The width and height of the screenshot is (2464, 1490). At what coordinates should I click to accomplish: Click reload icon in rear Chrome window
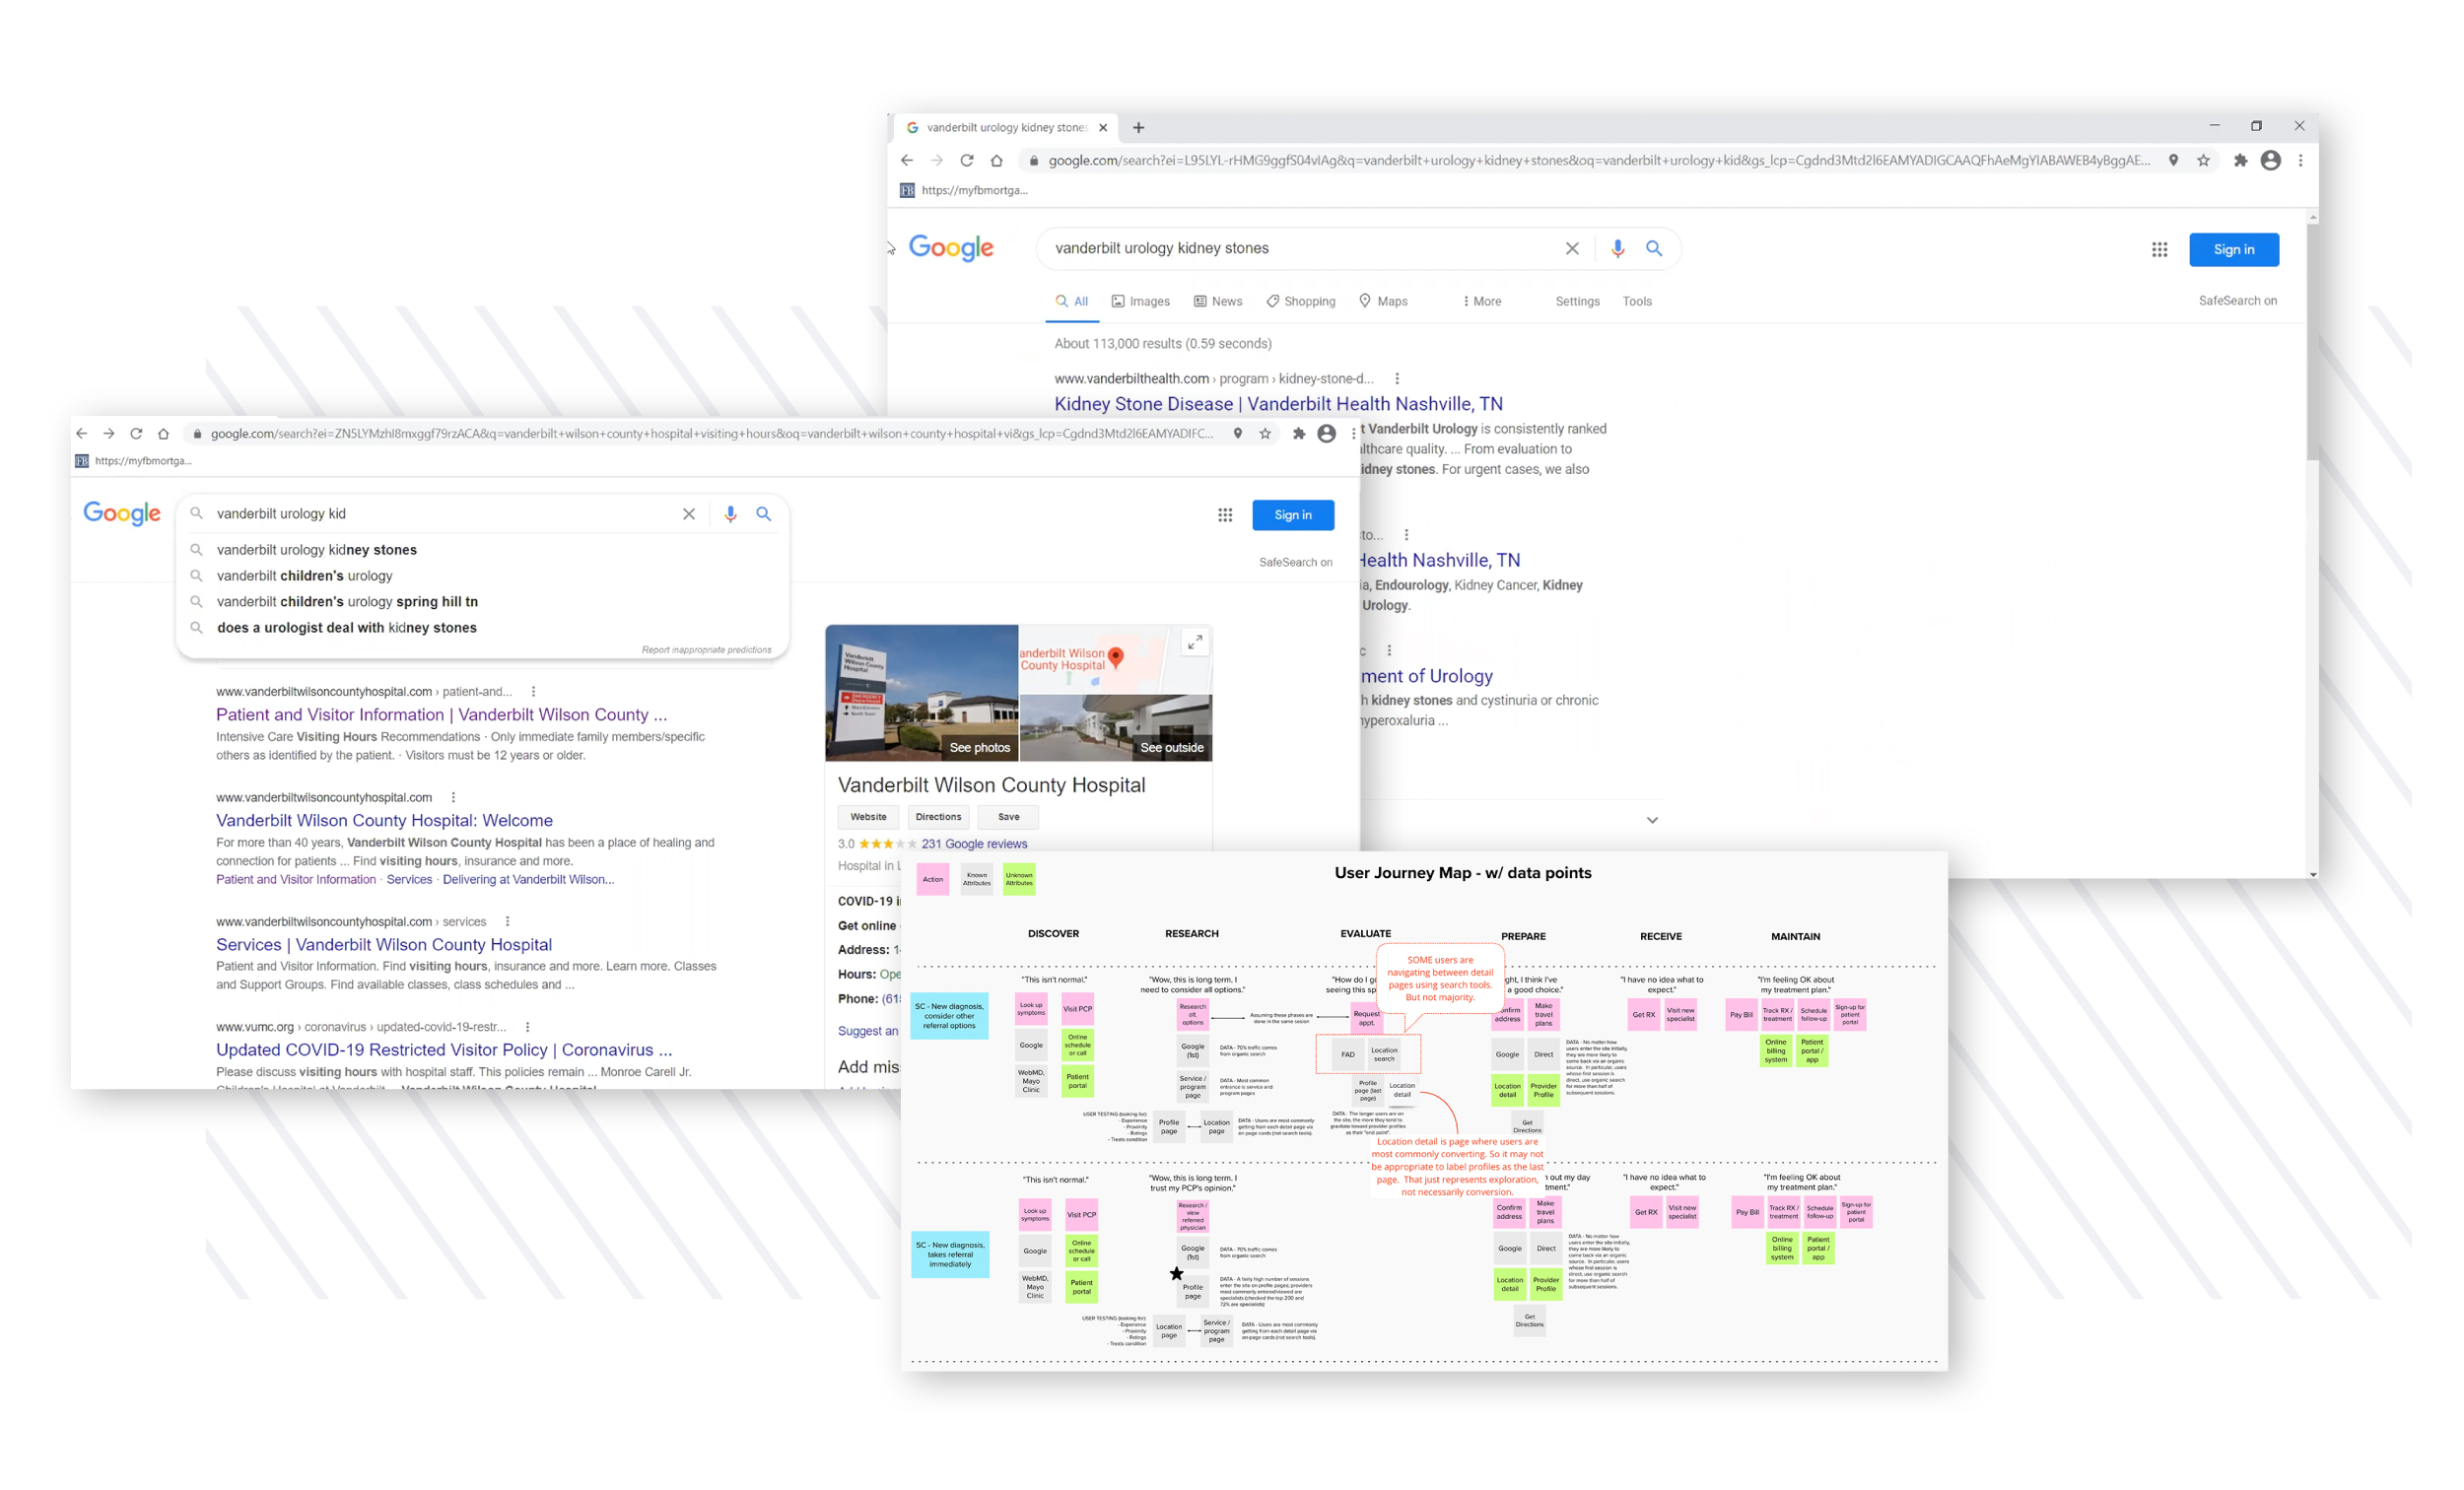tap(966, 160)
